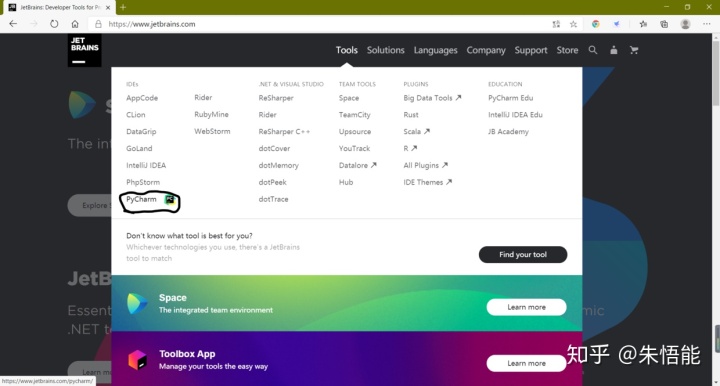Open the Support menu

pyautogui.click(x=531, y=50)
